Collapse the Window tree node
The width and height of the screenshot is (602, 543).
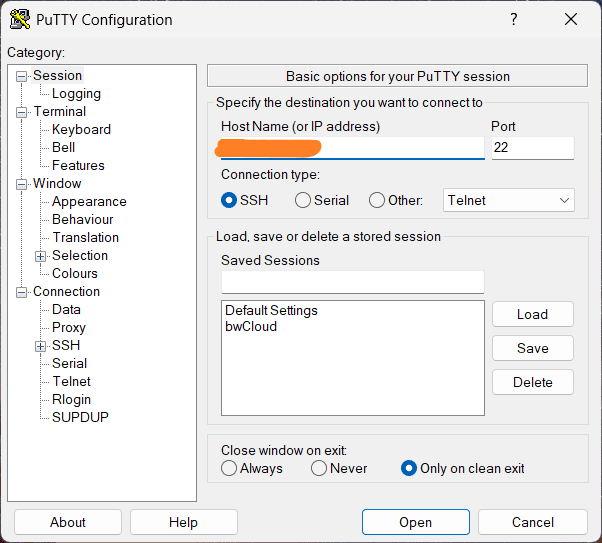(21, 184)
